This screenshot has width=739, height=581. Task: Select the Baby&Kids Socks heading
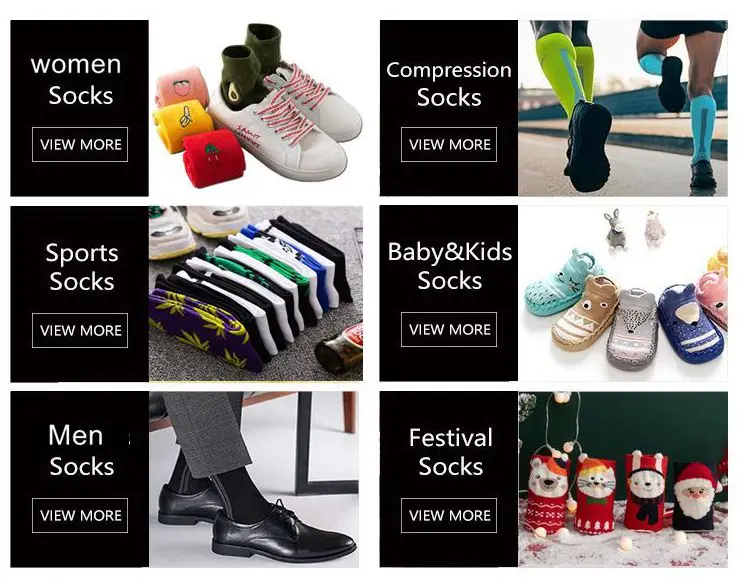[450, 266]
